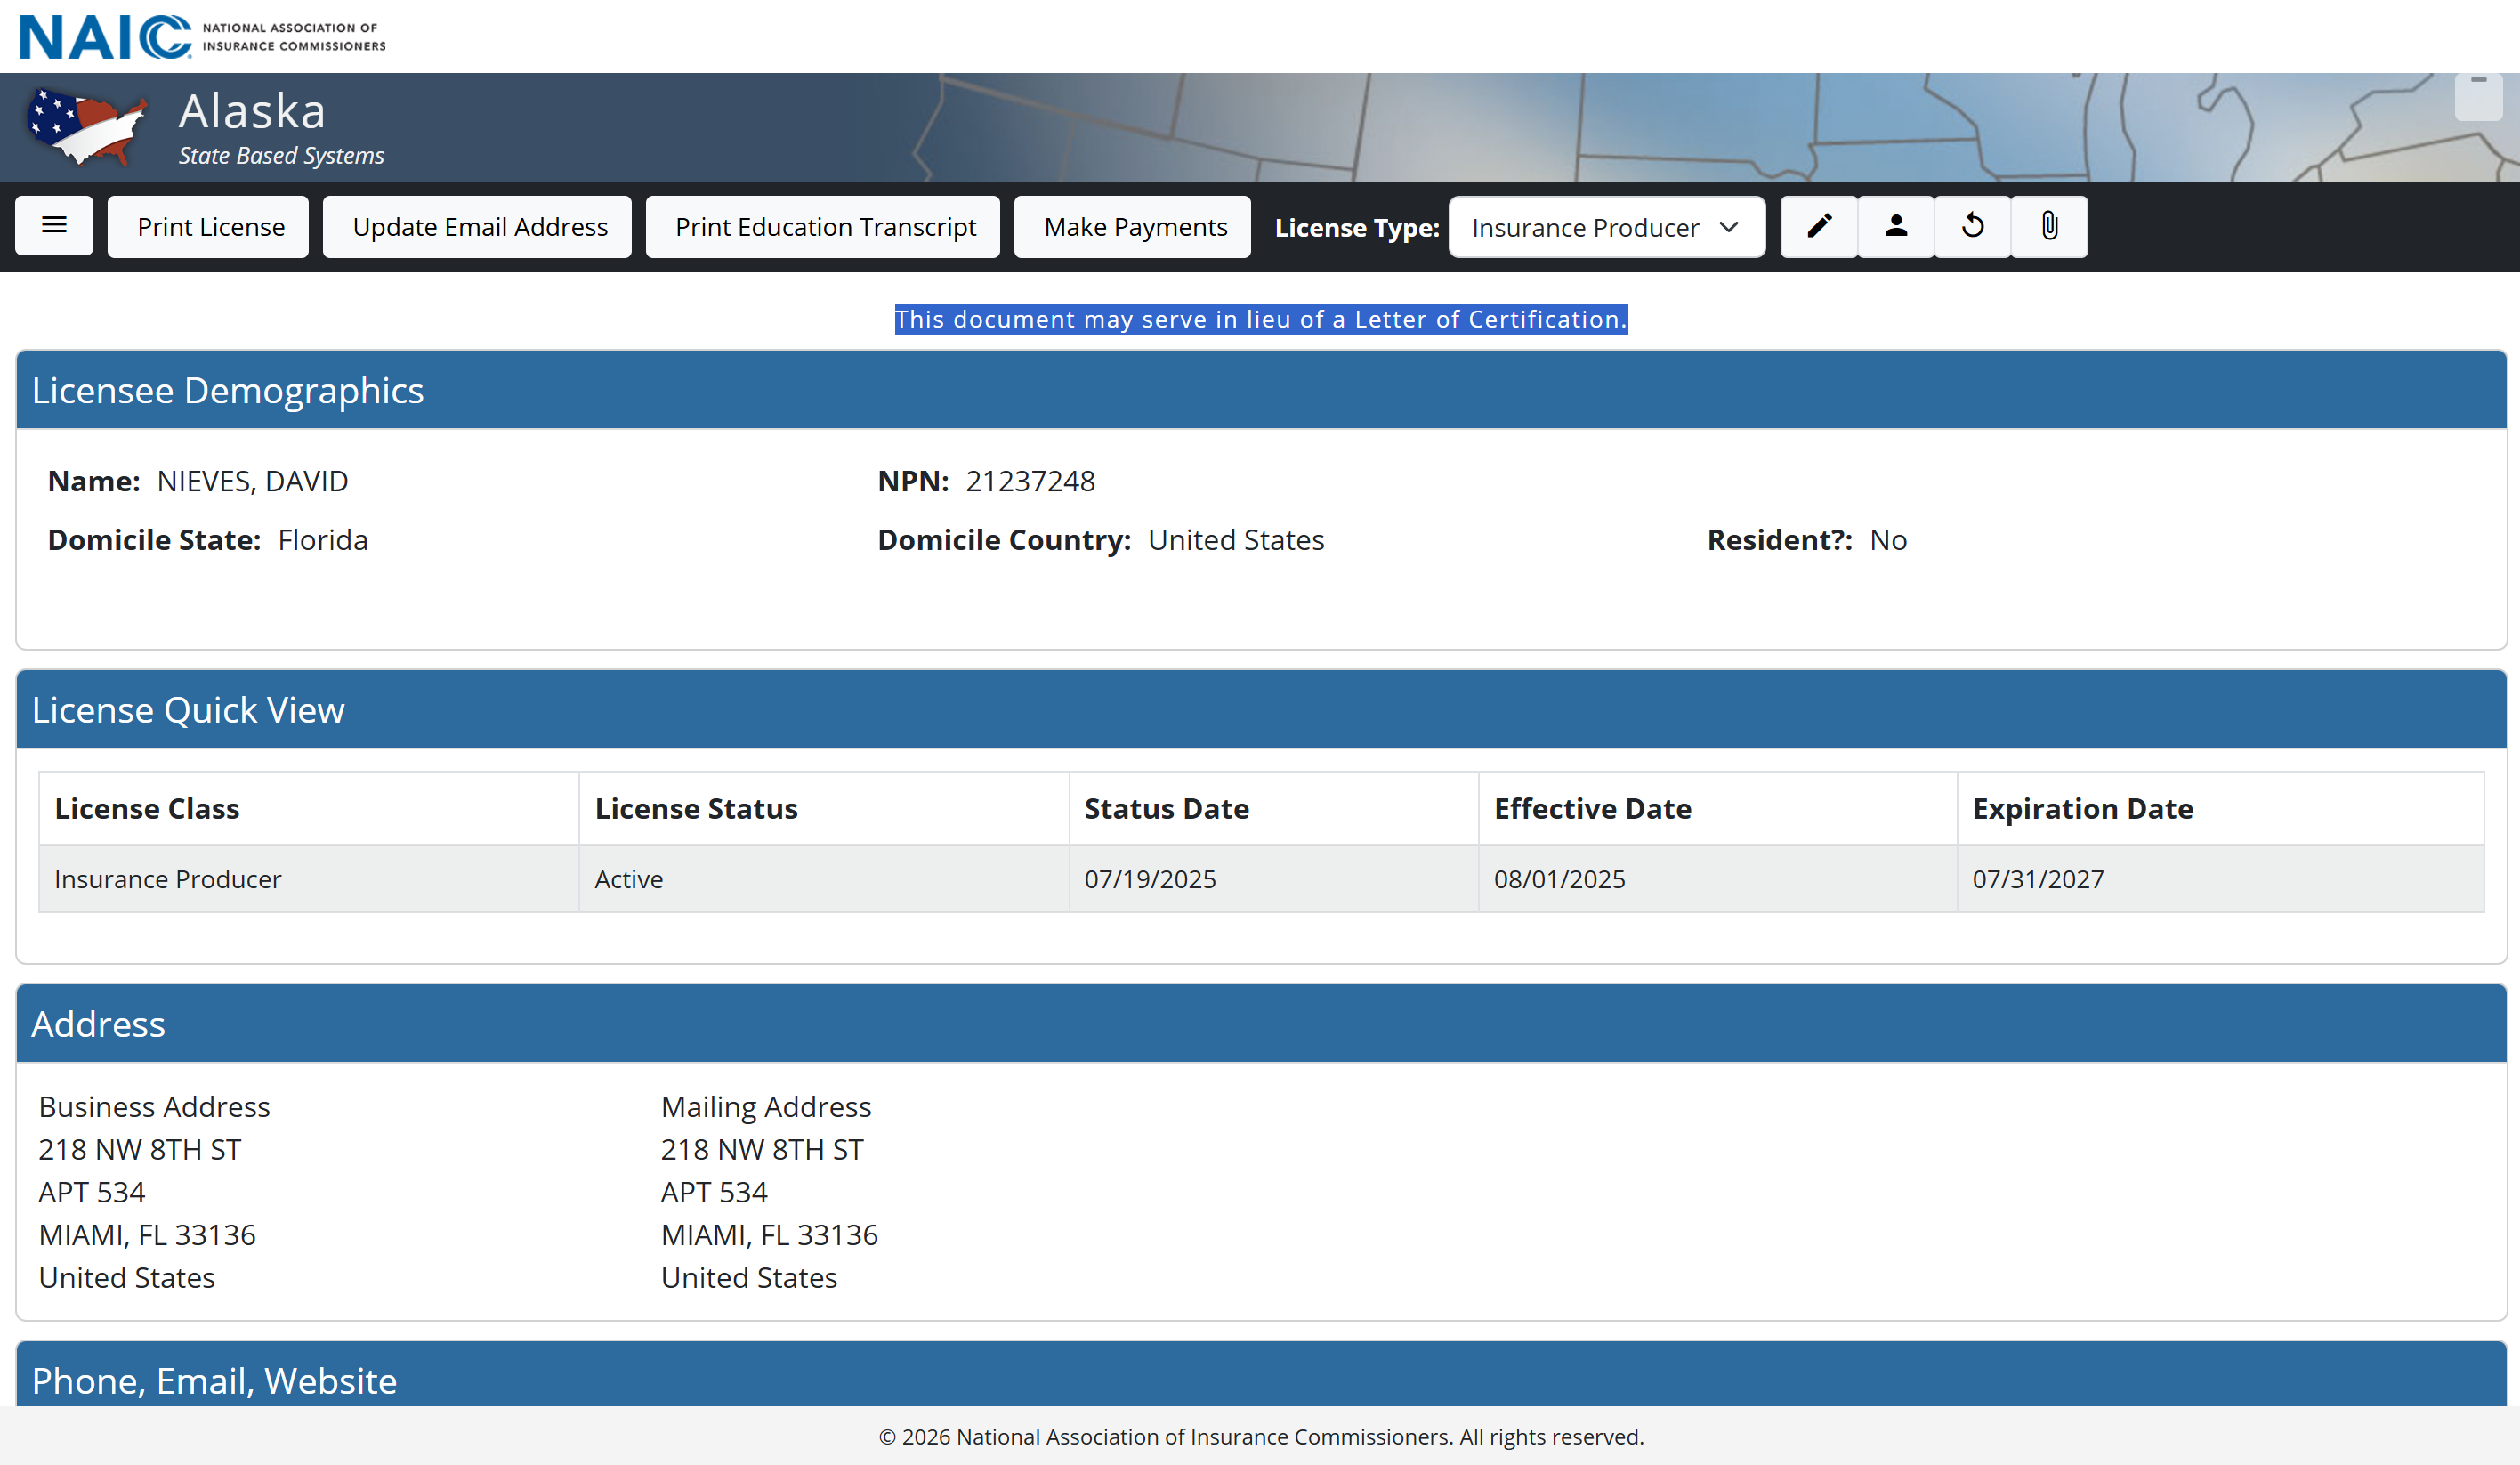Click the Expiration Date column header
Viewport: 2520px width, 1465px height.
pyautogui.click(x=2081, y=808)
